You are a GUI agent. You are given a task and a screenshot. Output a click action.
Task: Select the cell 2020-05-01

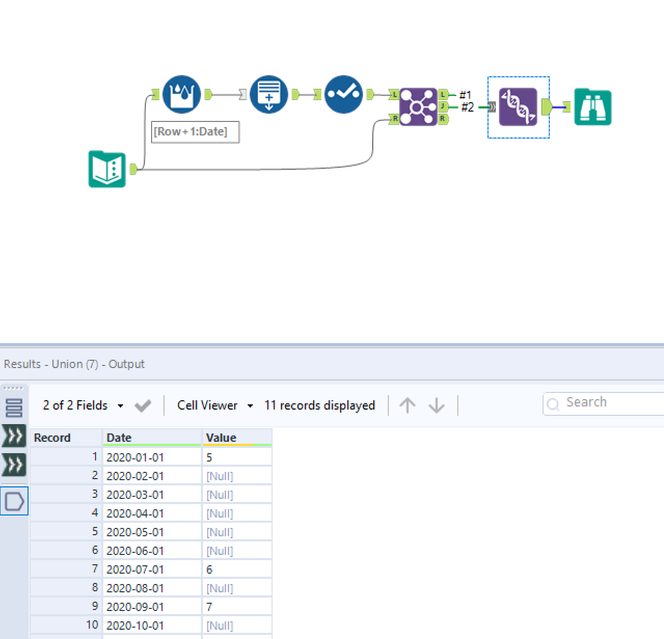click(x=152, y=532)
